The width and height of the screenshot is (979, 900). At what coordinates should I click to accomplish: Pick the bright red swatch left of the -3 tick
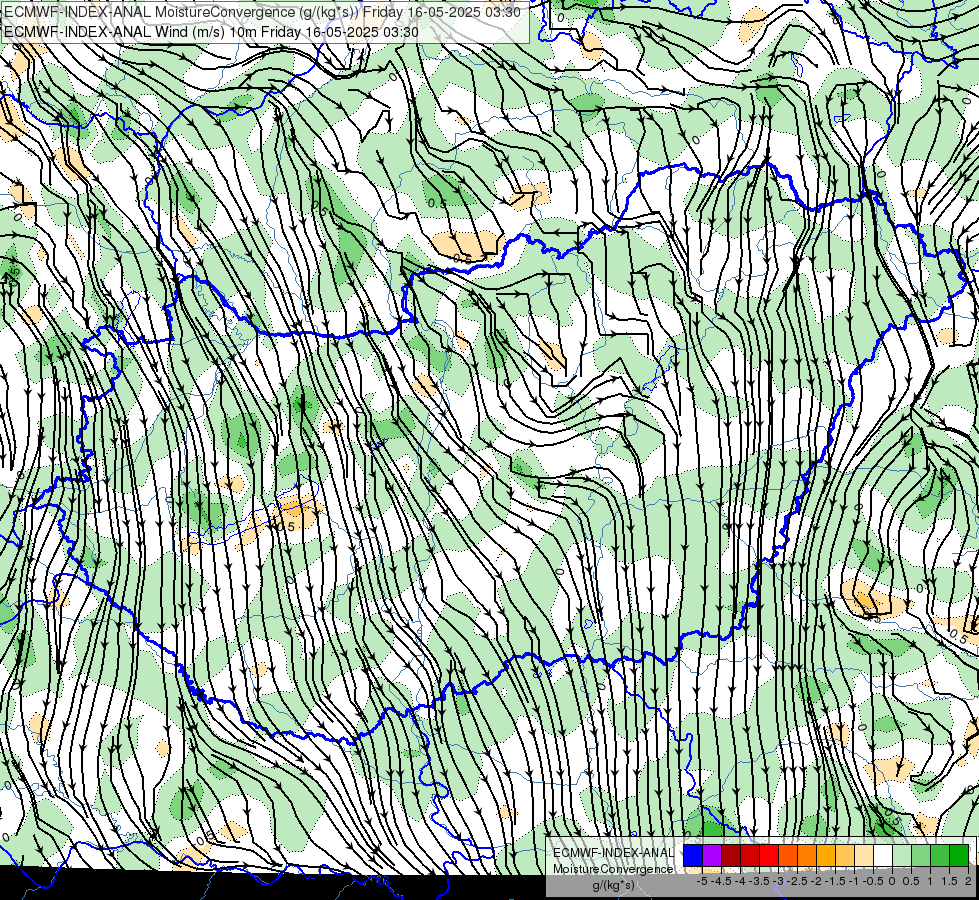769,855
